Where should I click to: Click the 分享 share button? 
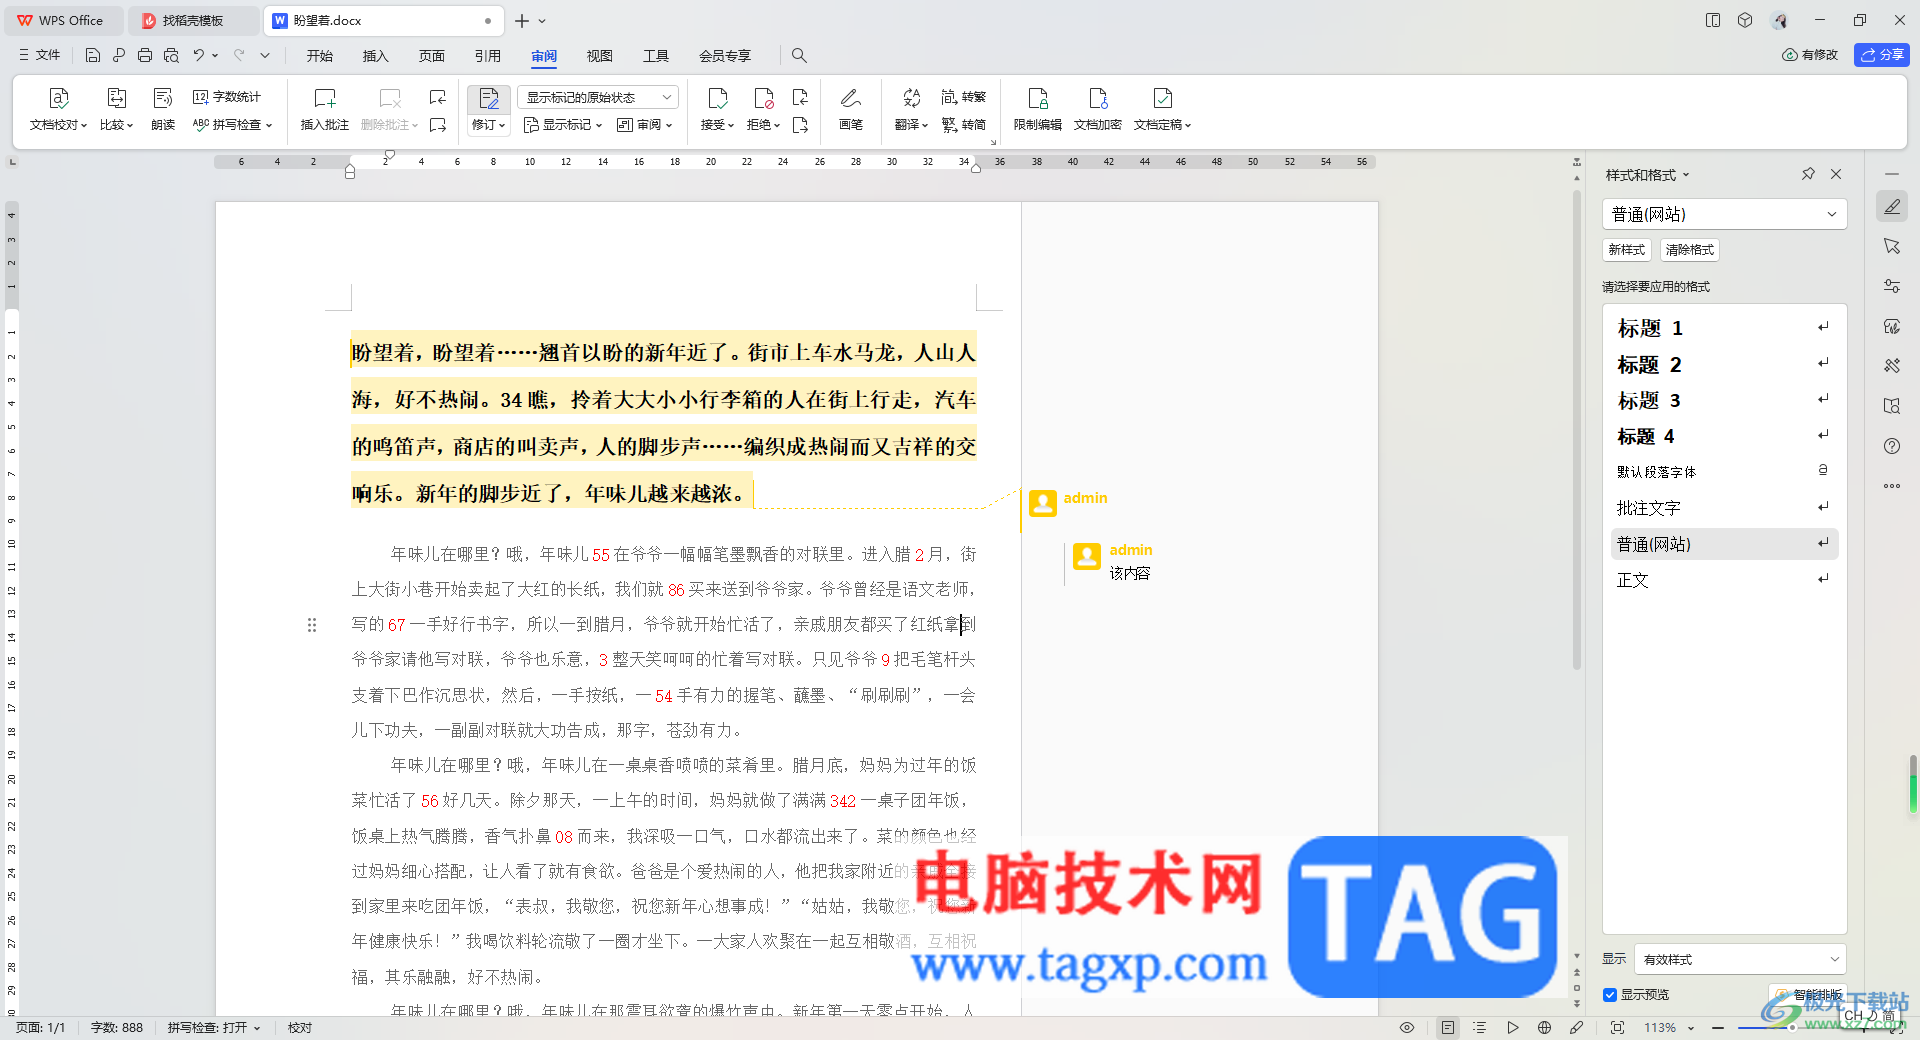click(x=1882, y=55)
